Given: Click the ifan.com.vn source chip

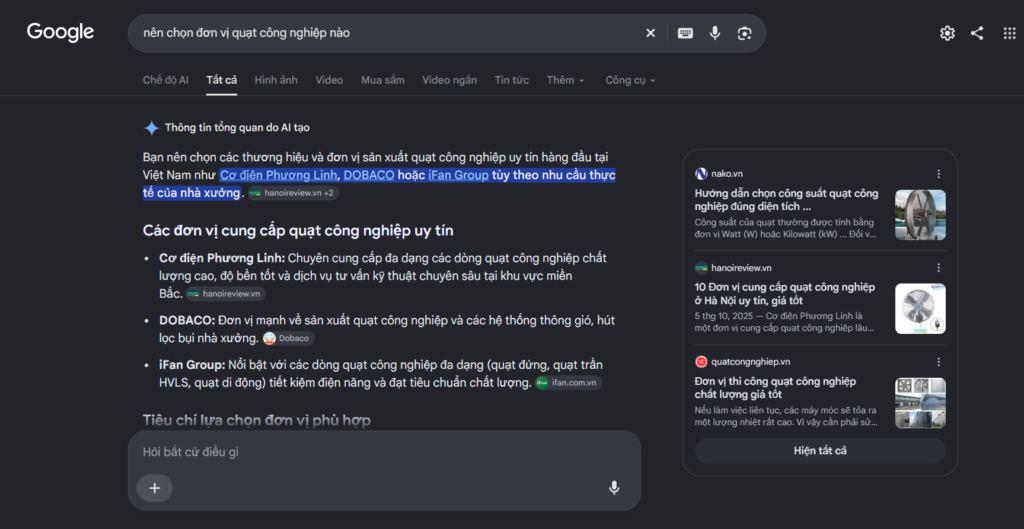Looking at the screenshot, I should [x=568, y=383].
